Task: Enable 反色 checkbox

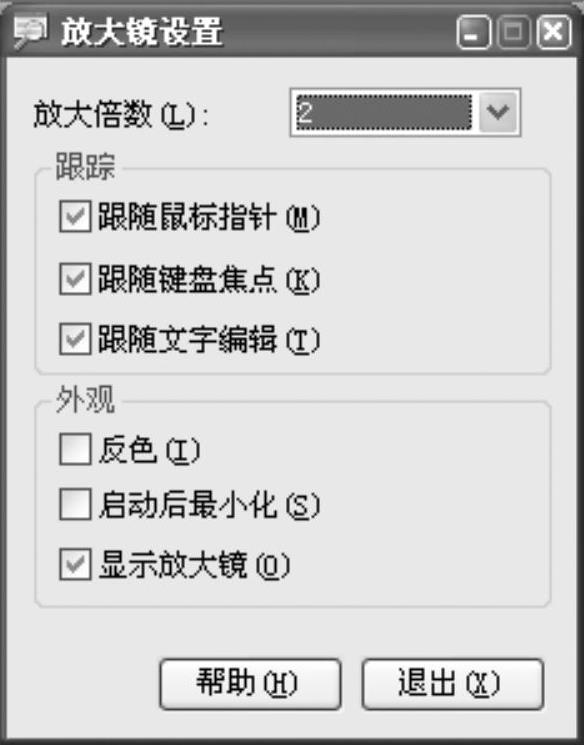Action: [x=75, y=449]
